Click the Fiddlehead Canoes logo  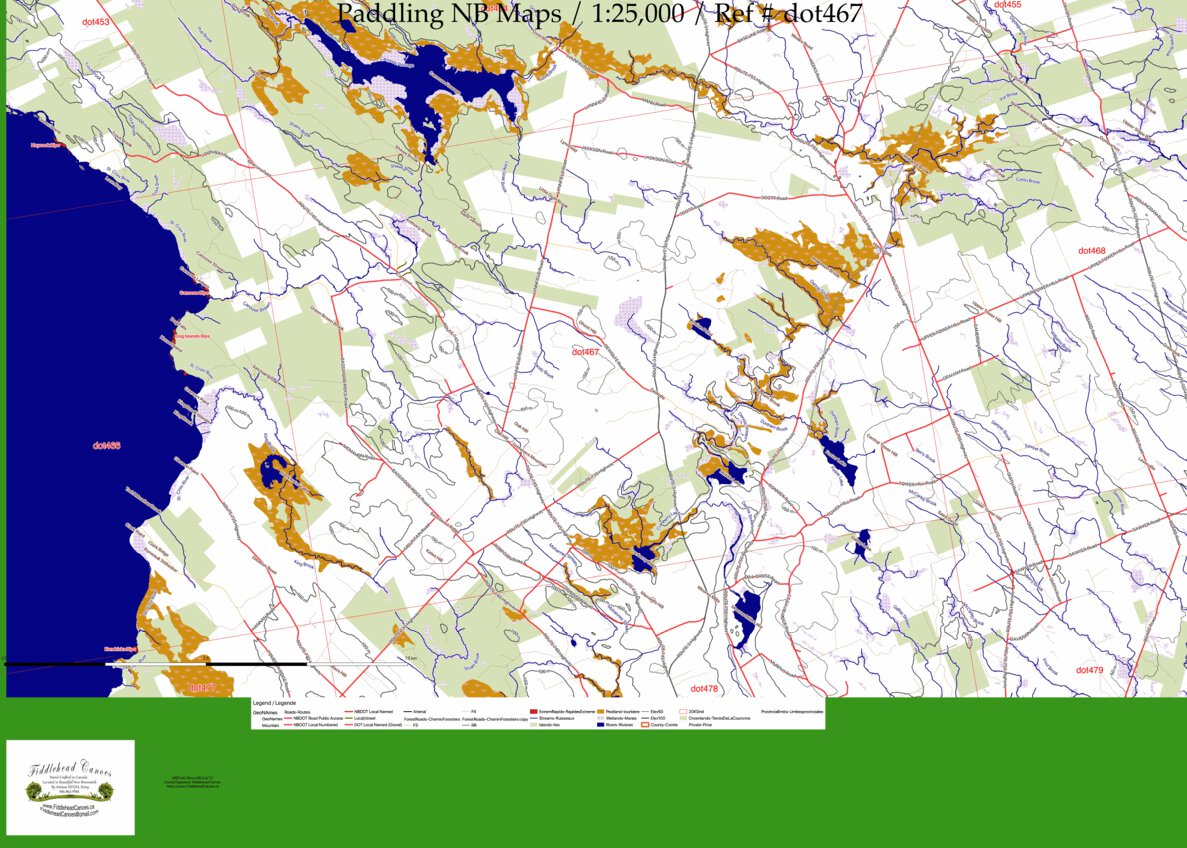coord(70,787)
